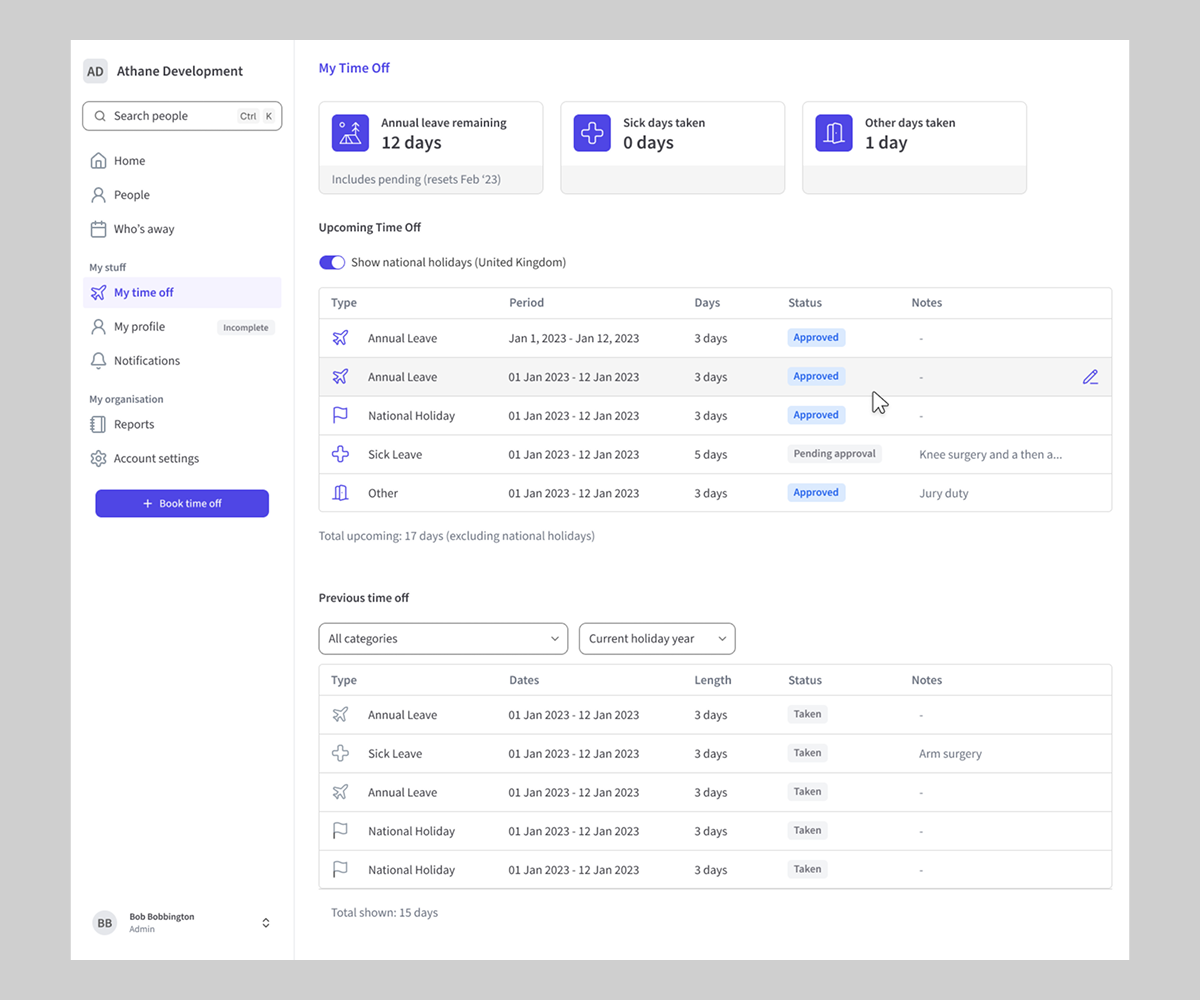Viewport: 1200px width, 1000px height.
Task: Open the All categories dropdown
Action: [443, 639]
